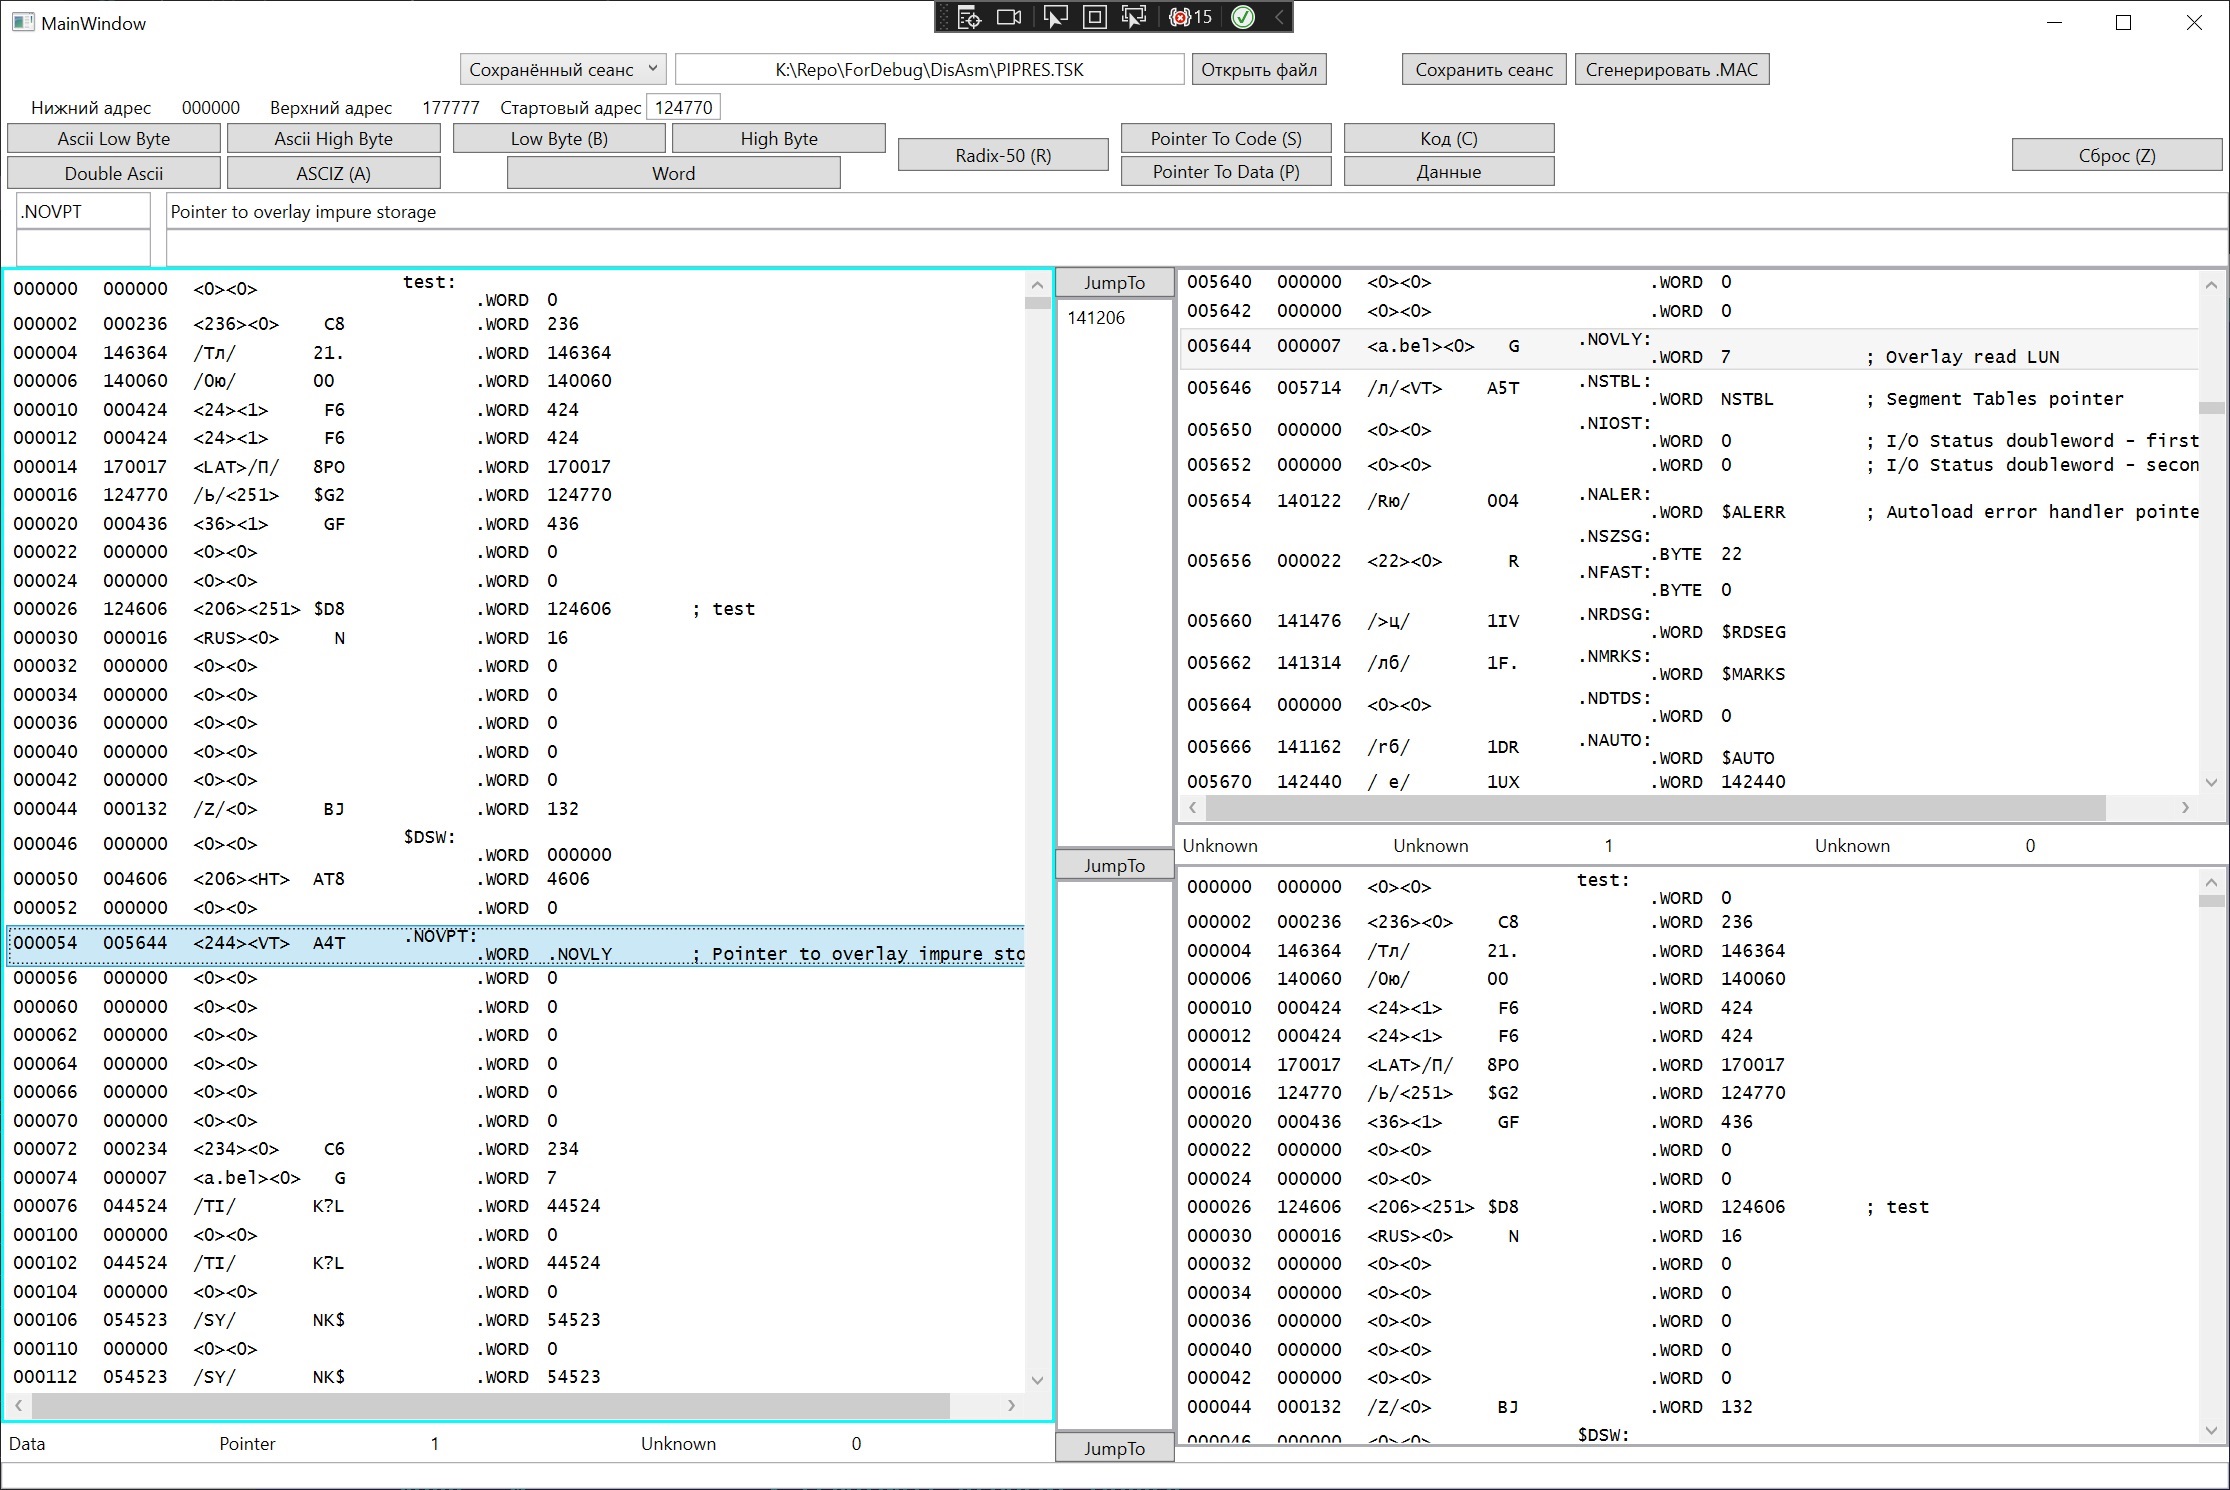Open Live Visual Tree icon in debug toolbar
2230x1490 pixels.
(x=969, y=17)
